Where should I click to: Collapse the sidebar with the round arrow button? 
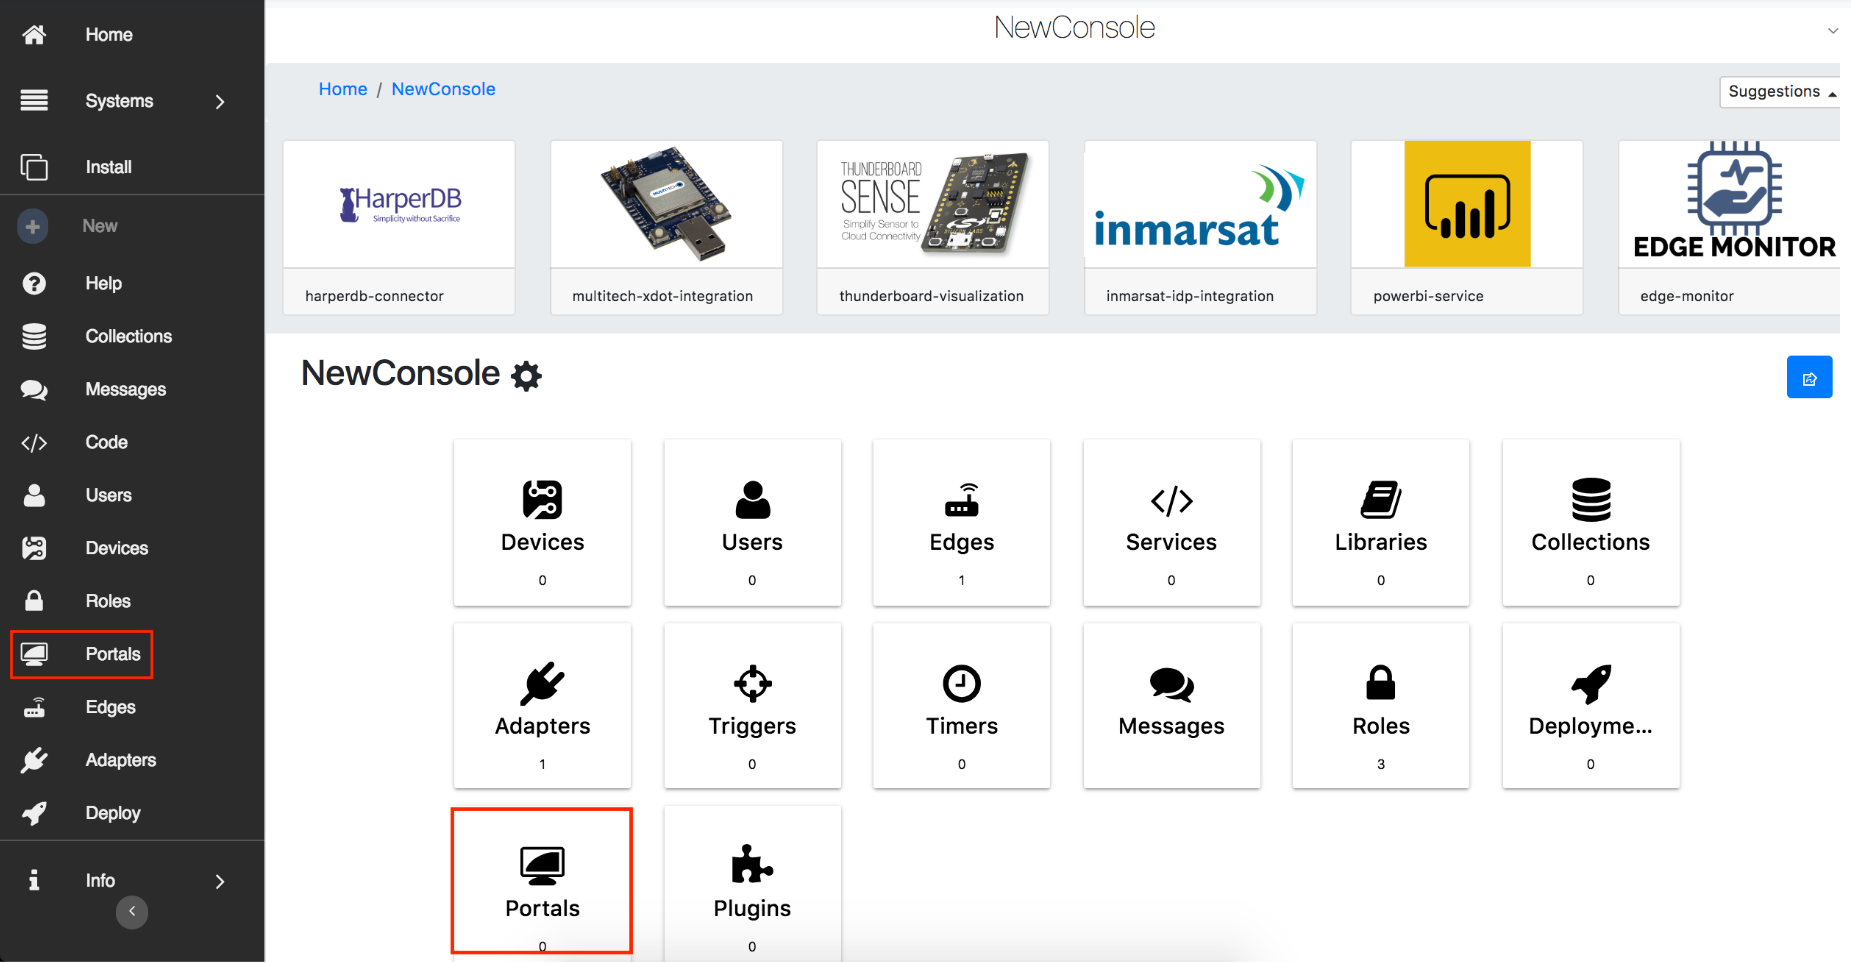[x=132, y=912]
